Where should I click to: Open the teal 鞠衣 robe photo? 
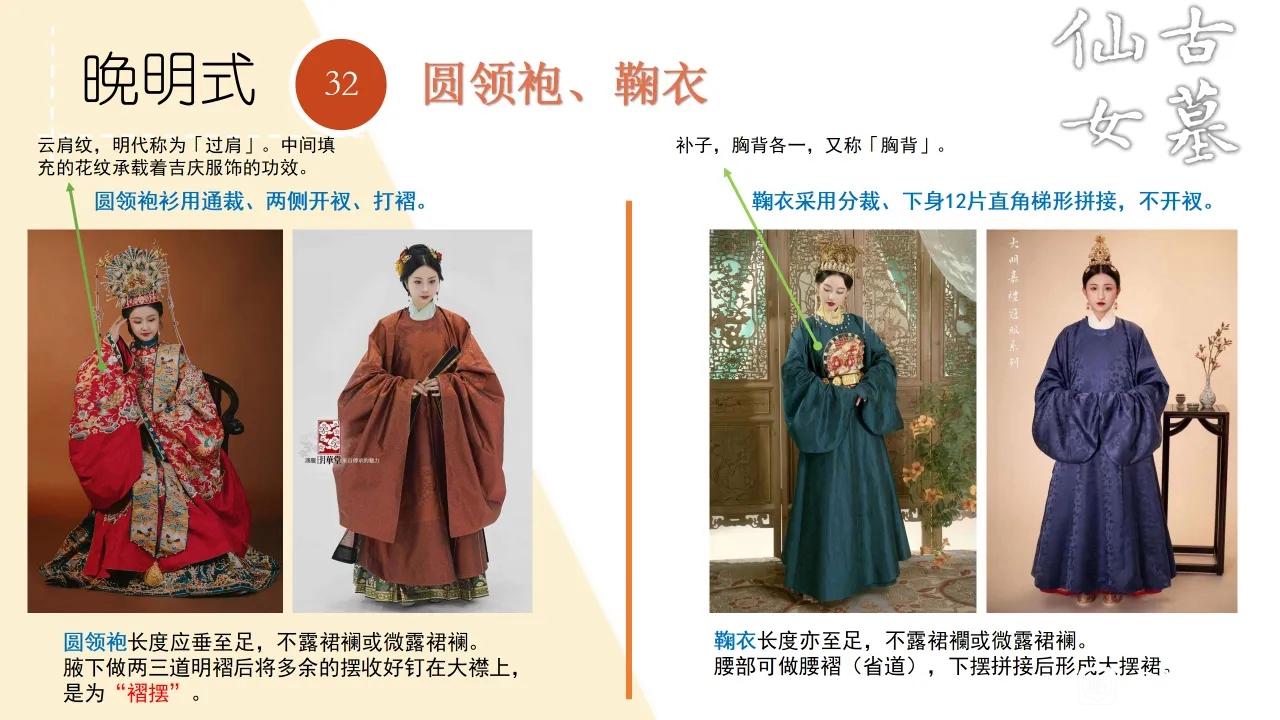point(842,421)
